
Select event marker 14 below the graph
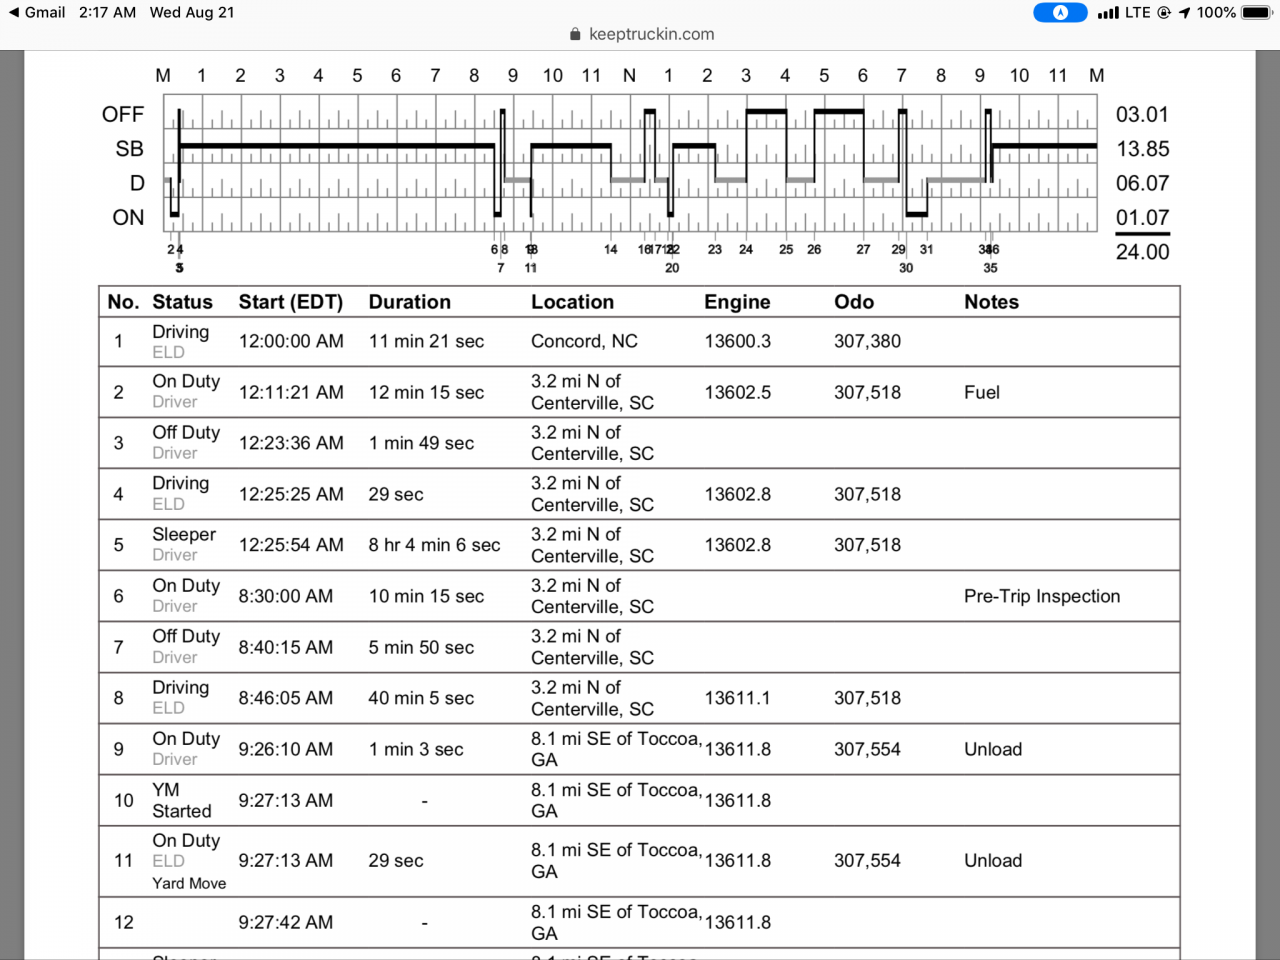click(611, 250)
